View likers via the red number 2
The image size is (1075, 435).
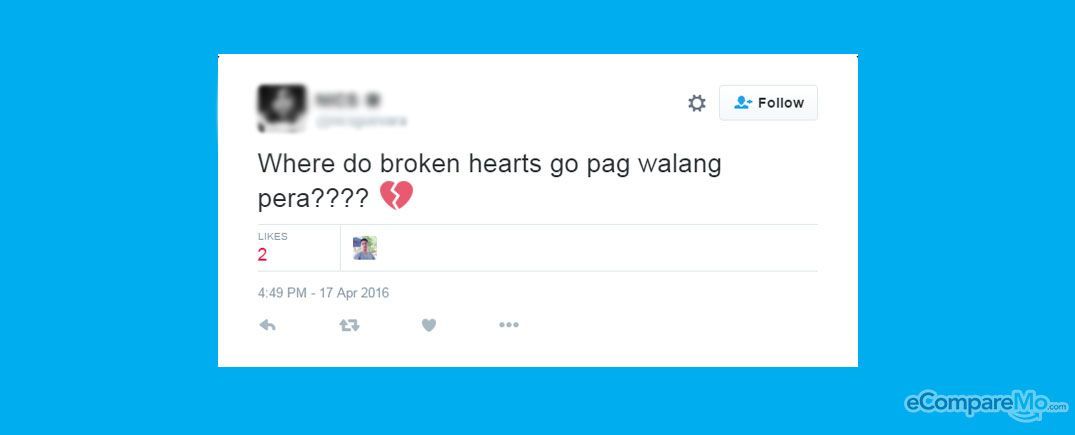pyautogui.click(x=262, y=255)
